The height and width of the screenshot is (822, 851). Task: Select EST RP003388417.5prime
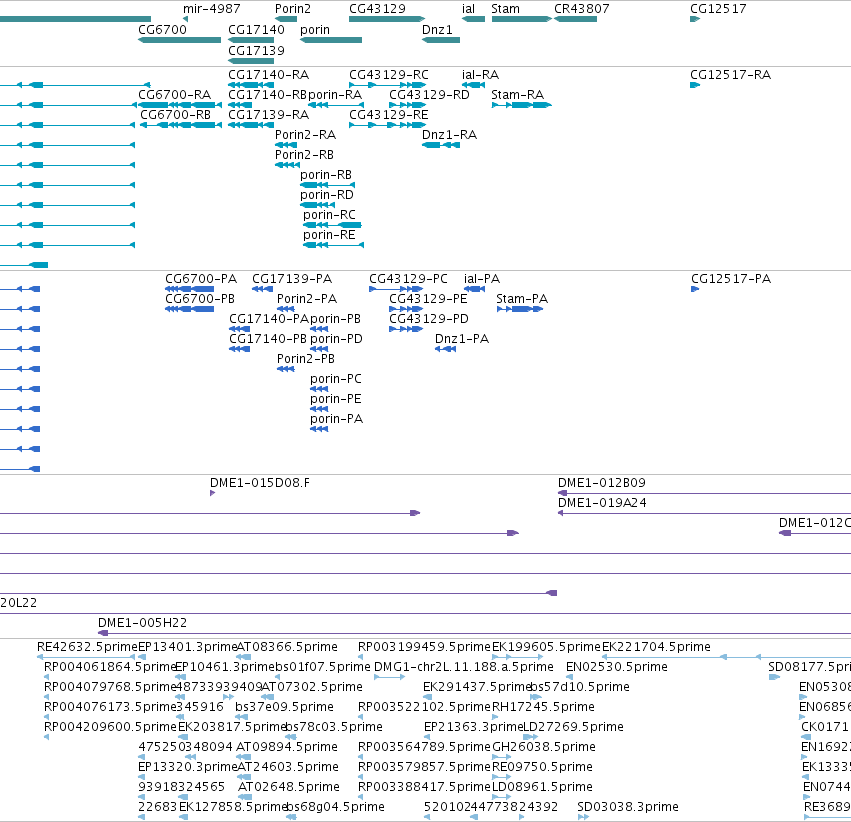[361, 797]
